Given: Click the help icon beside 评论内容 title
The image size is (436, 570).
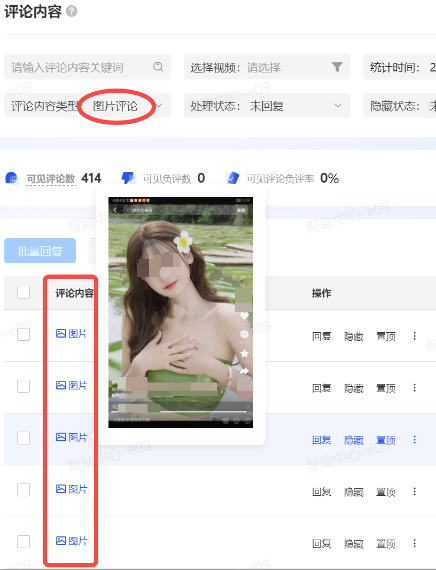Looking at the screenshot, I should pyautogui.click(x=72, y=12).
